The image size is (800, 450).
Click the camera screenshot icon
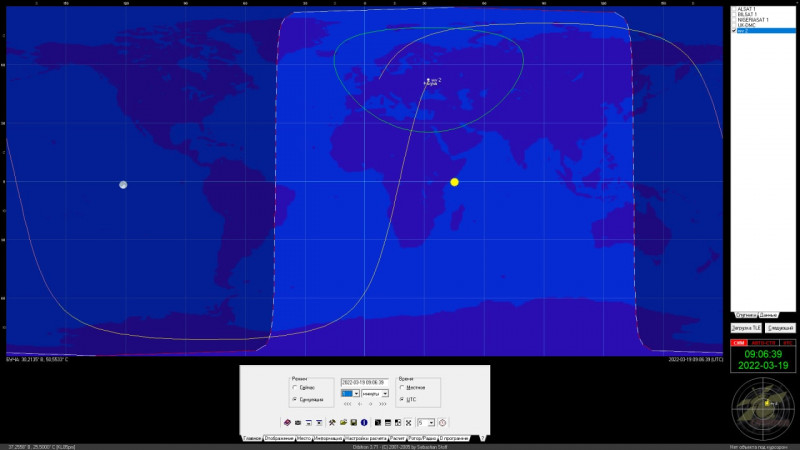[x=298, y=423]
